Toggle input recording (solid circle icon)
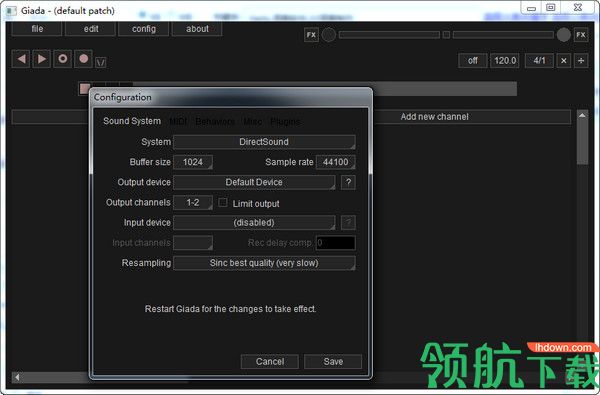Screen dimensions: 600x395 pyautogui.click(x=83, y=59)
